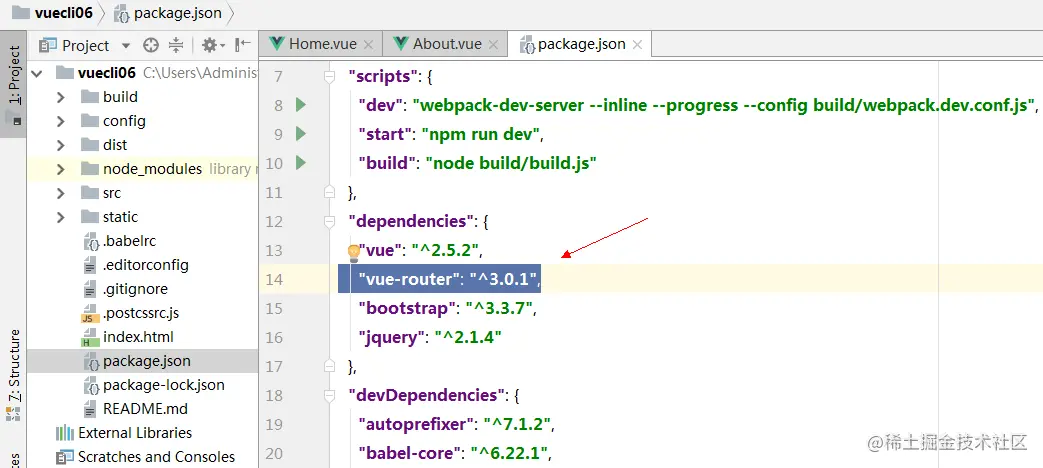The width and height of the screenshot is (1043, 468).
Task: Run the dev script at line 8
Action: coord(301,104)
